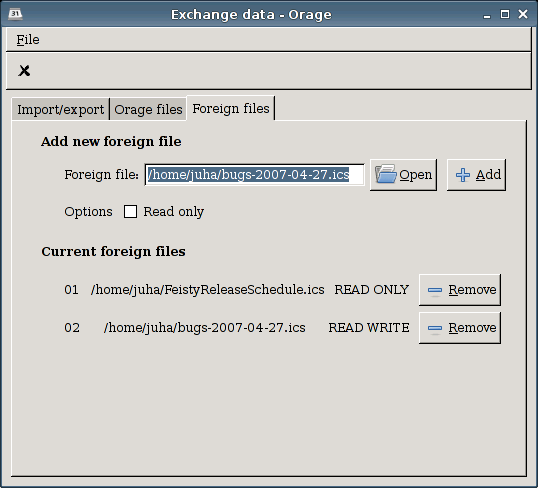
Task: Click the Foreign file path input field
Action: (x=255, y=175)
